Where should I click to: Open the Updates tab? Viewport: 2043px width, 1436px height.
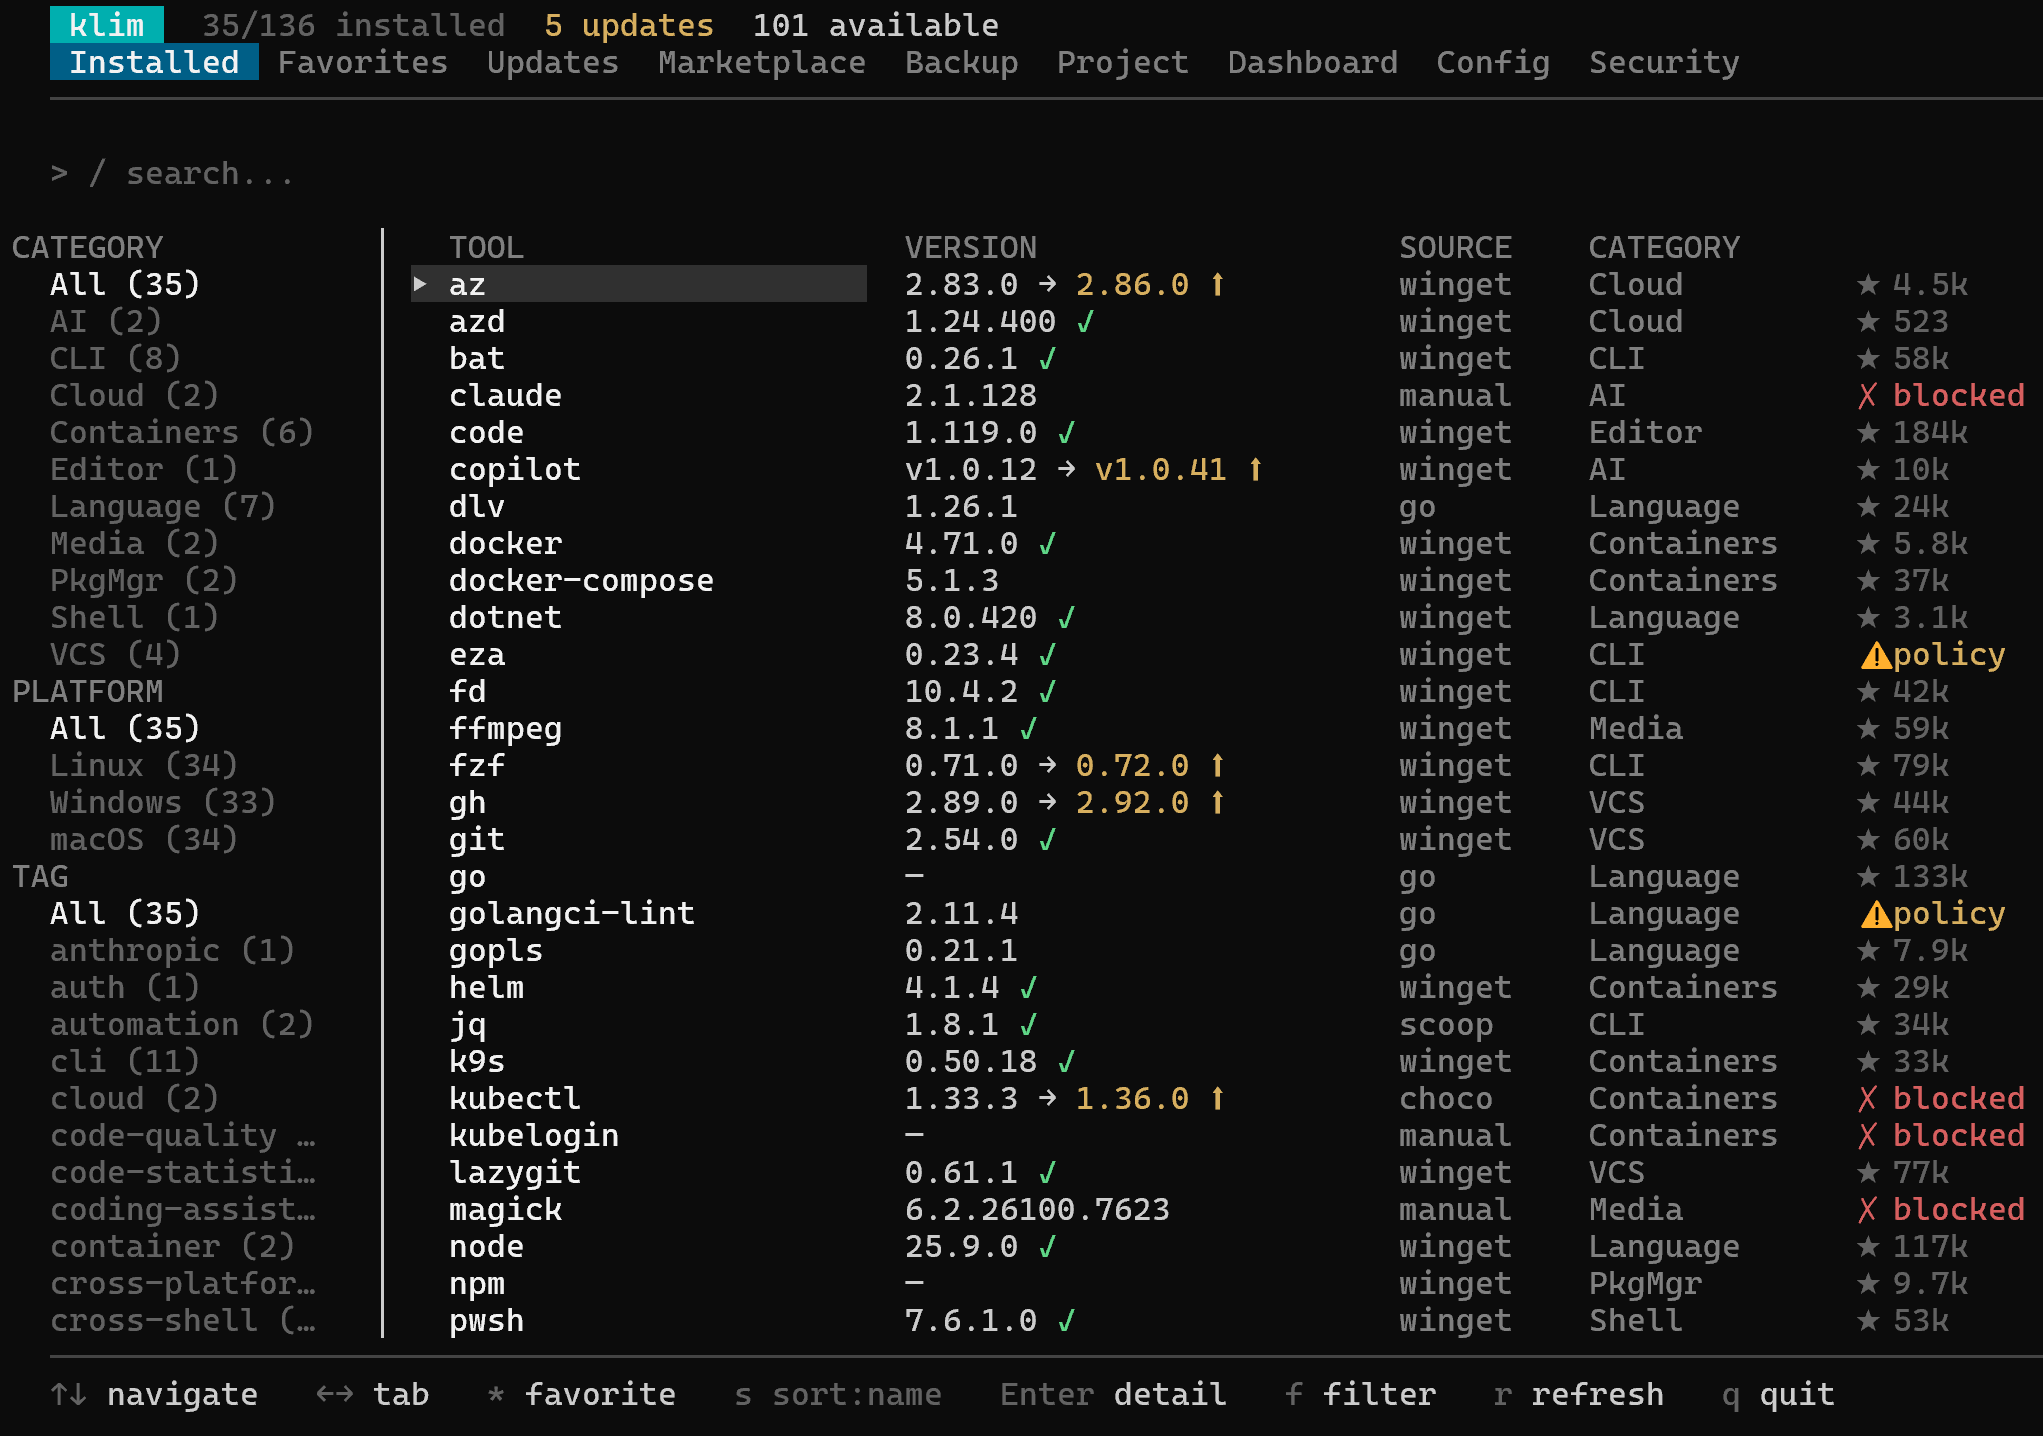click(x=552, y=63)
